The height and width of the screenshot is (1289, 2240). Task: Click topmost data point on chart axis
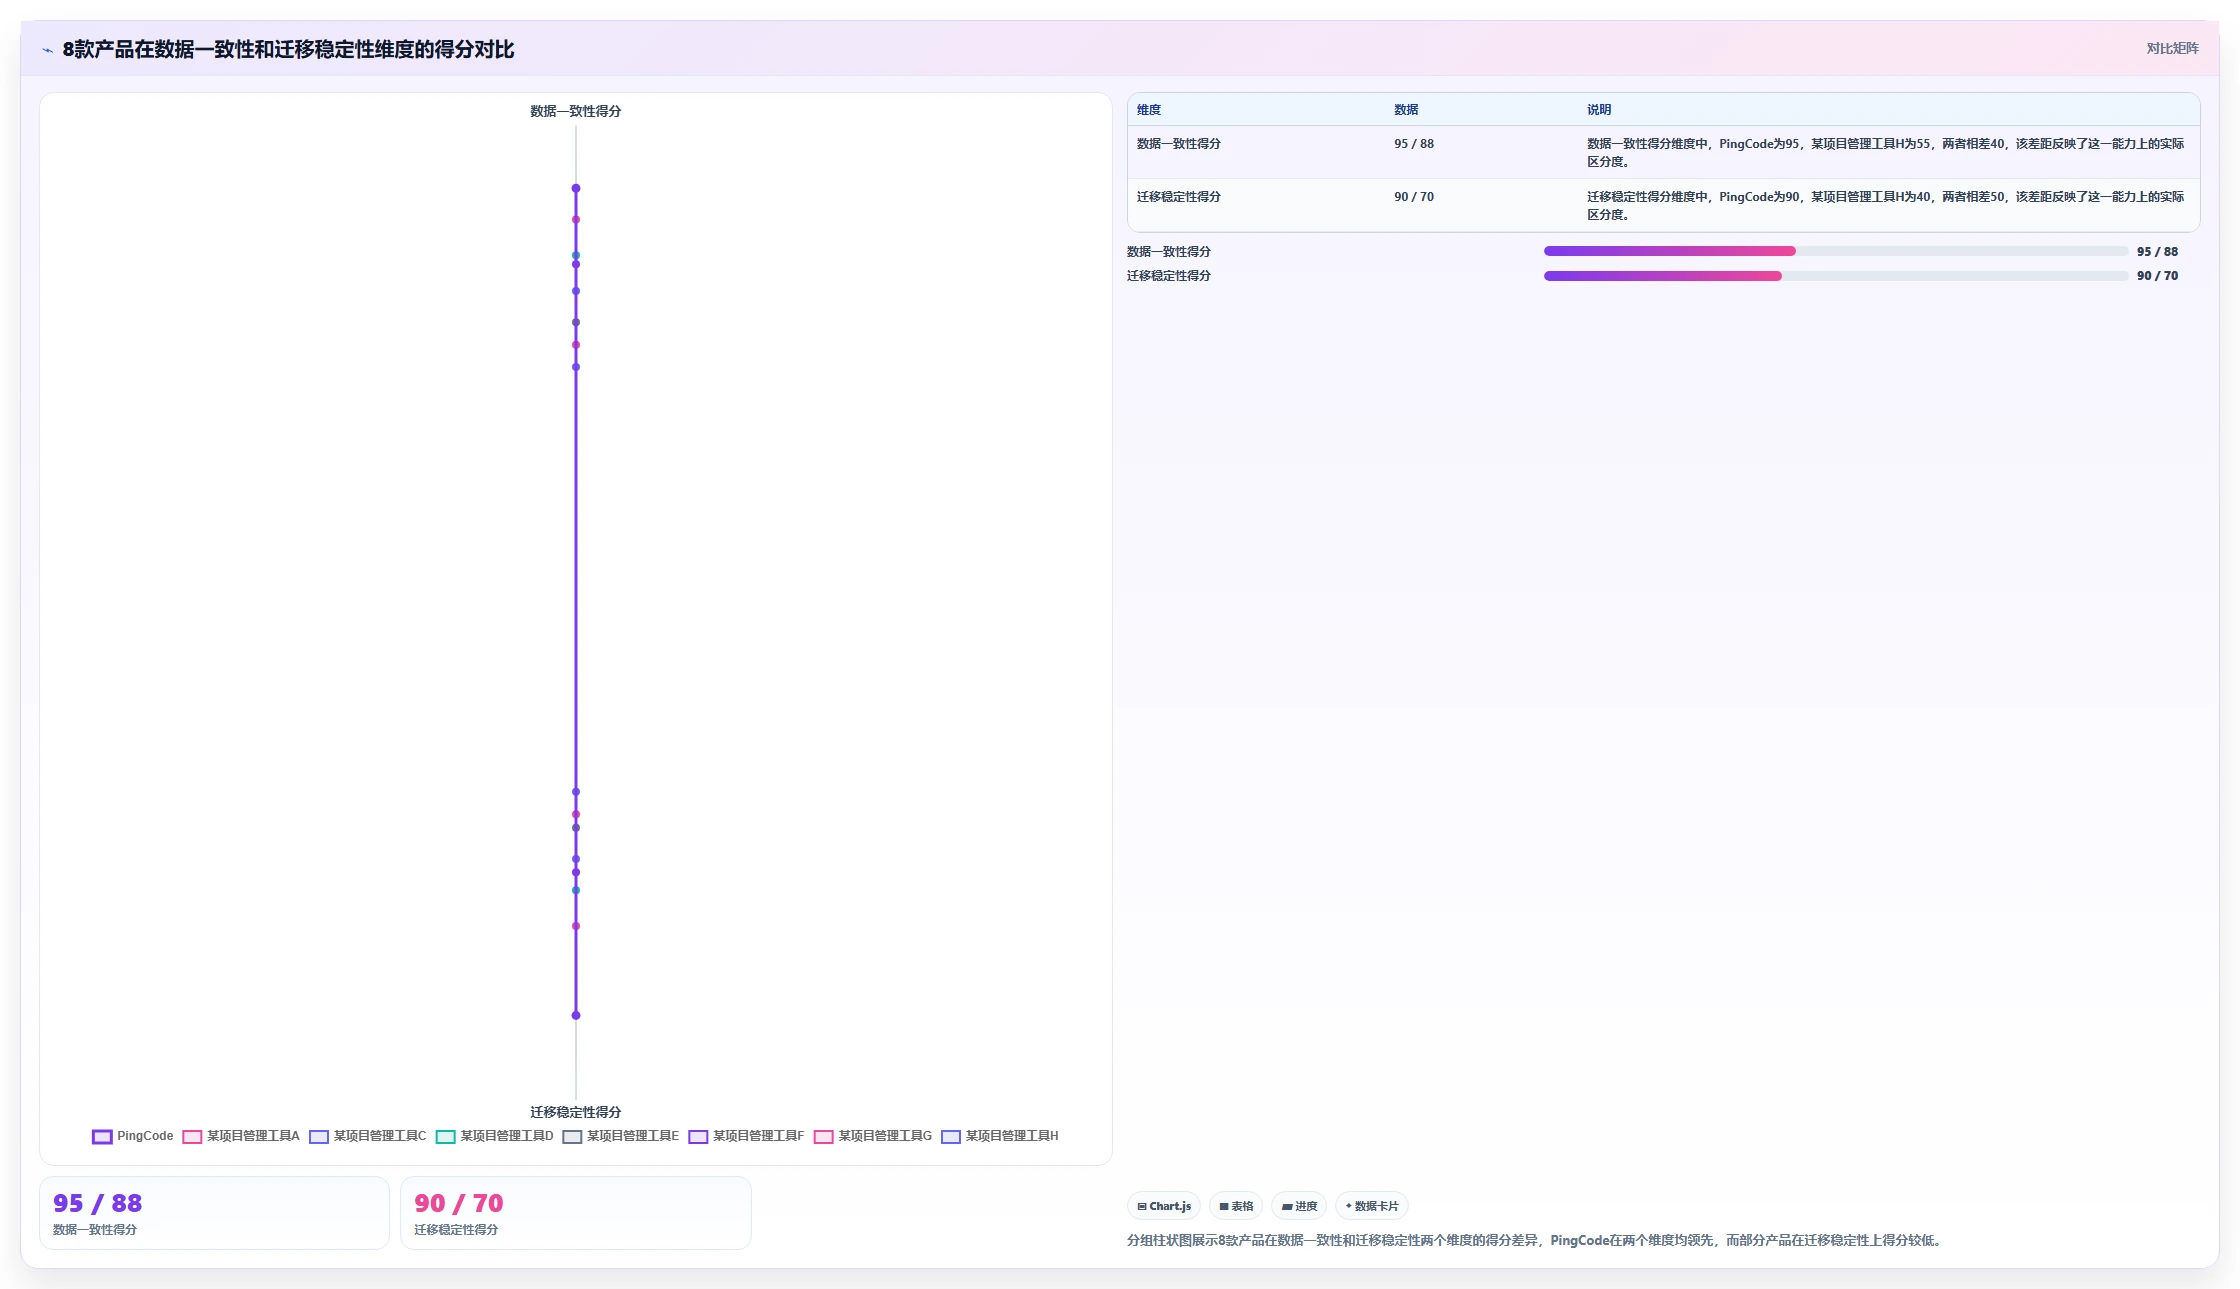(x=576, y=188)
